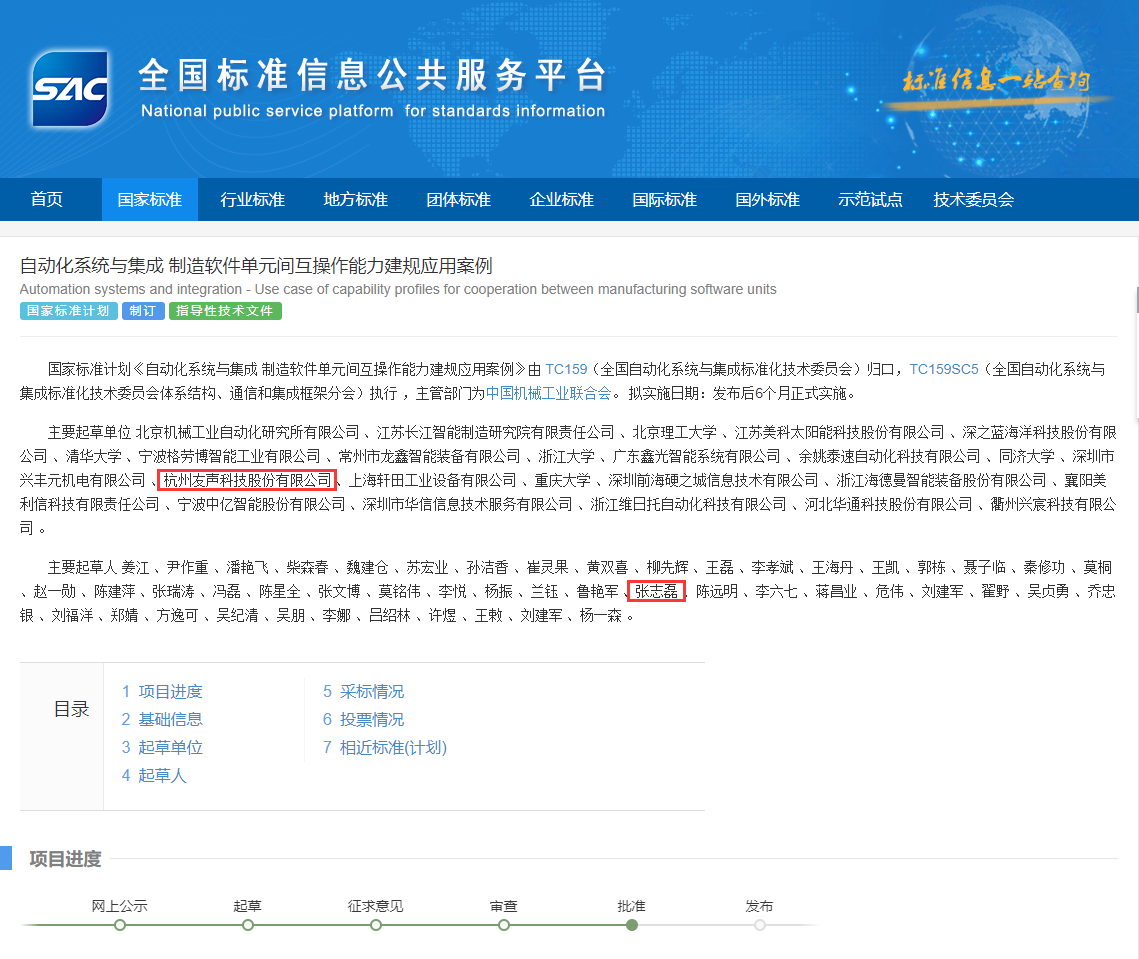This screenshot has width=1139, height=959.
Task: Switch to the 团体标准 tab
Action: (458, 199)
